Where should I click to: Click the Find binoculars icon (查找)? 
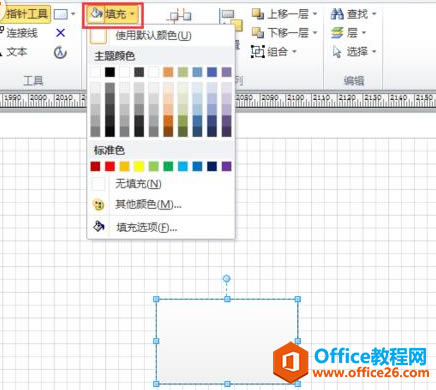pyautogui.click(x=337, y=14)
